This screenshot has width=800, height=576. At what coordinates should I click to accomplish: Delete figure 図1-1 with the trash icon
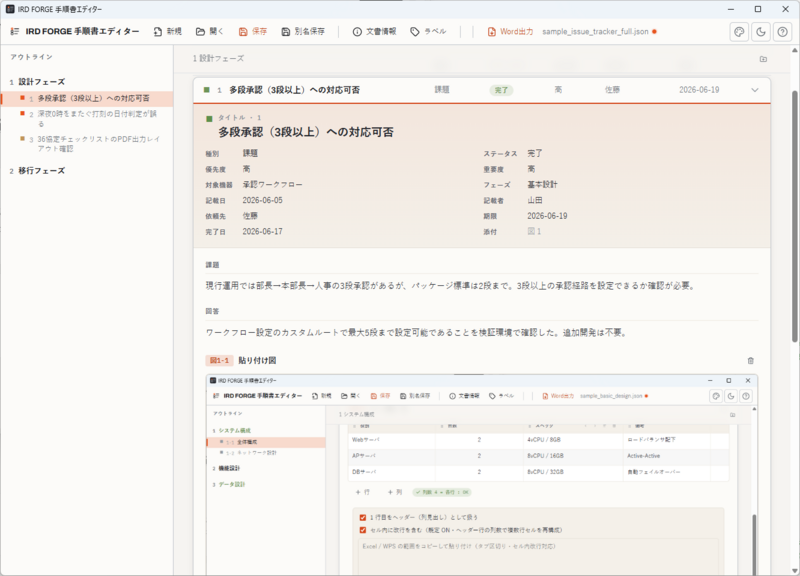click(x=751, y=361)
